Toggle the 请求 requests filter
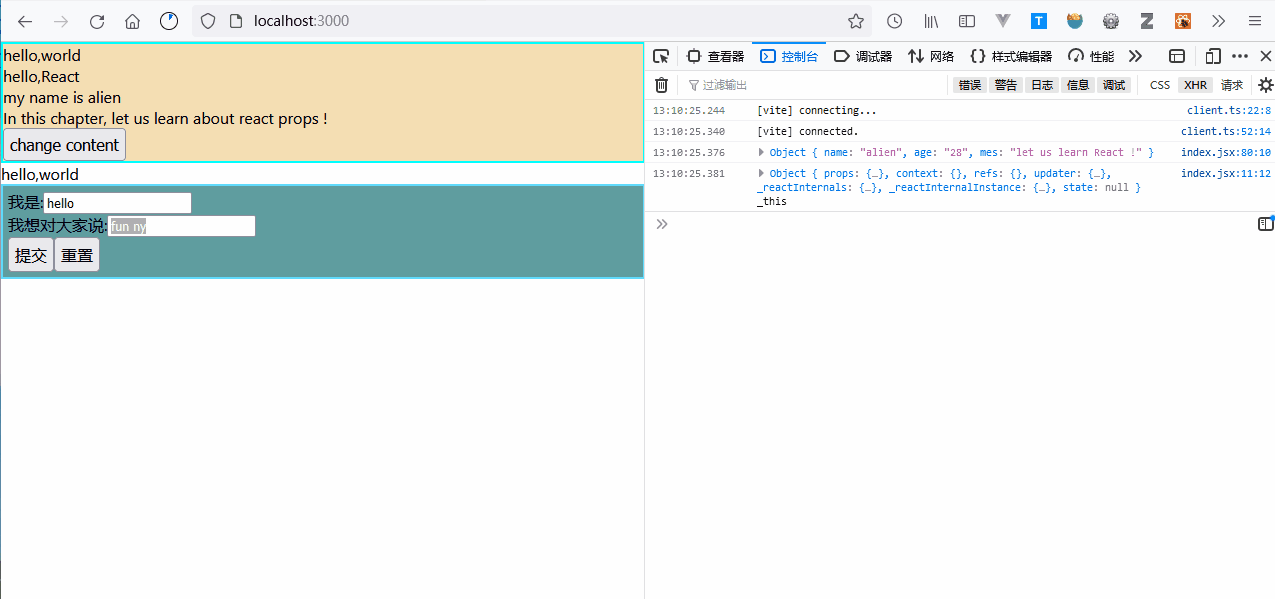This screenshot has width=1275, height=599. (1232, 85)
